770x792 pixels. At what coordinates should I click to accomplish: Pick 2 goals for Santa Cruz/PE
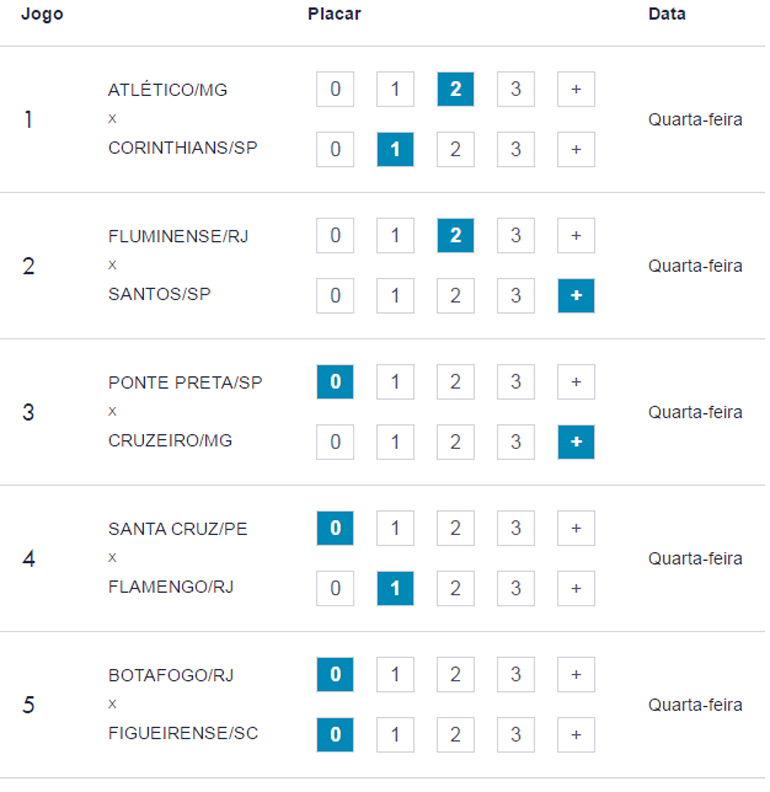(455, 529)
